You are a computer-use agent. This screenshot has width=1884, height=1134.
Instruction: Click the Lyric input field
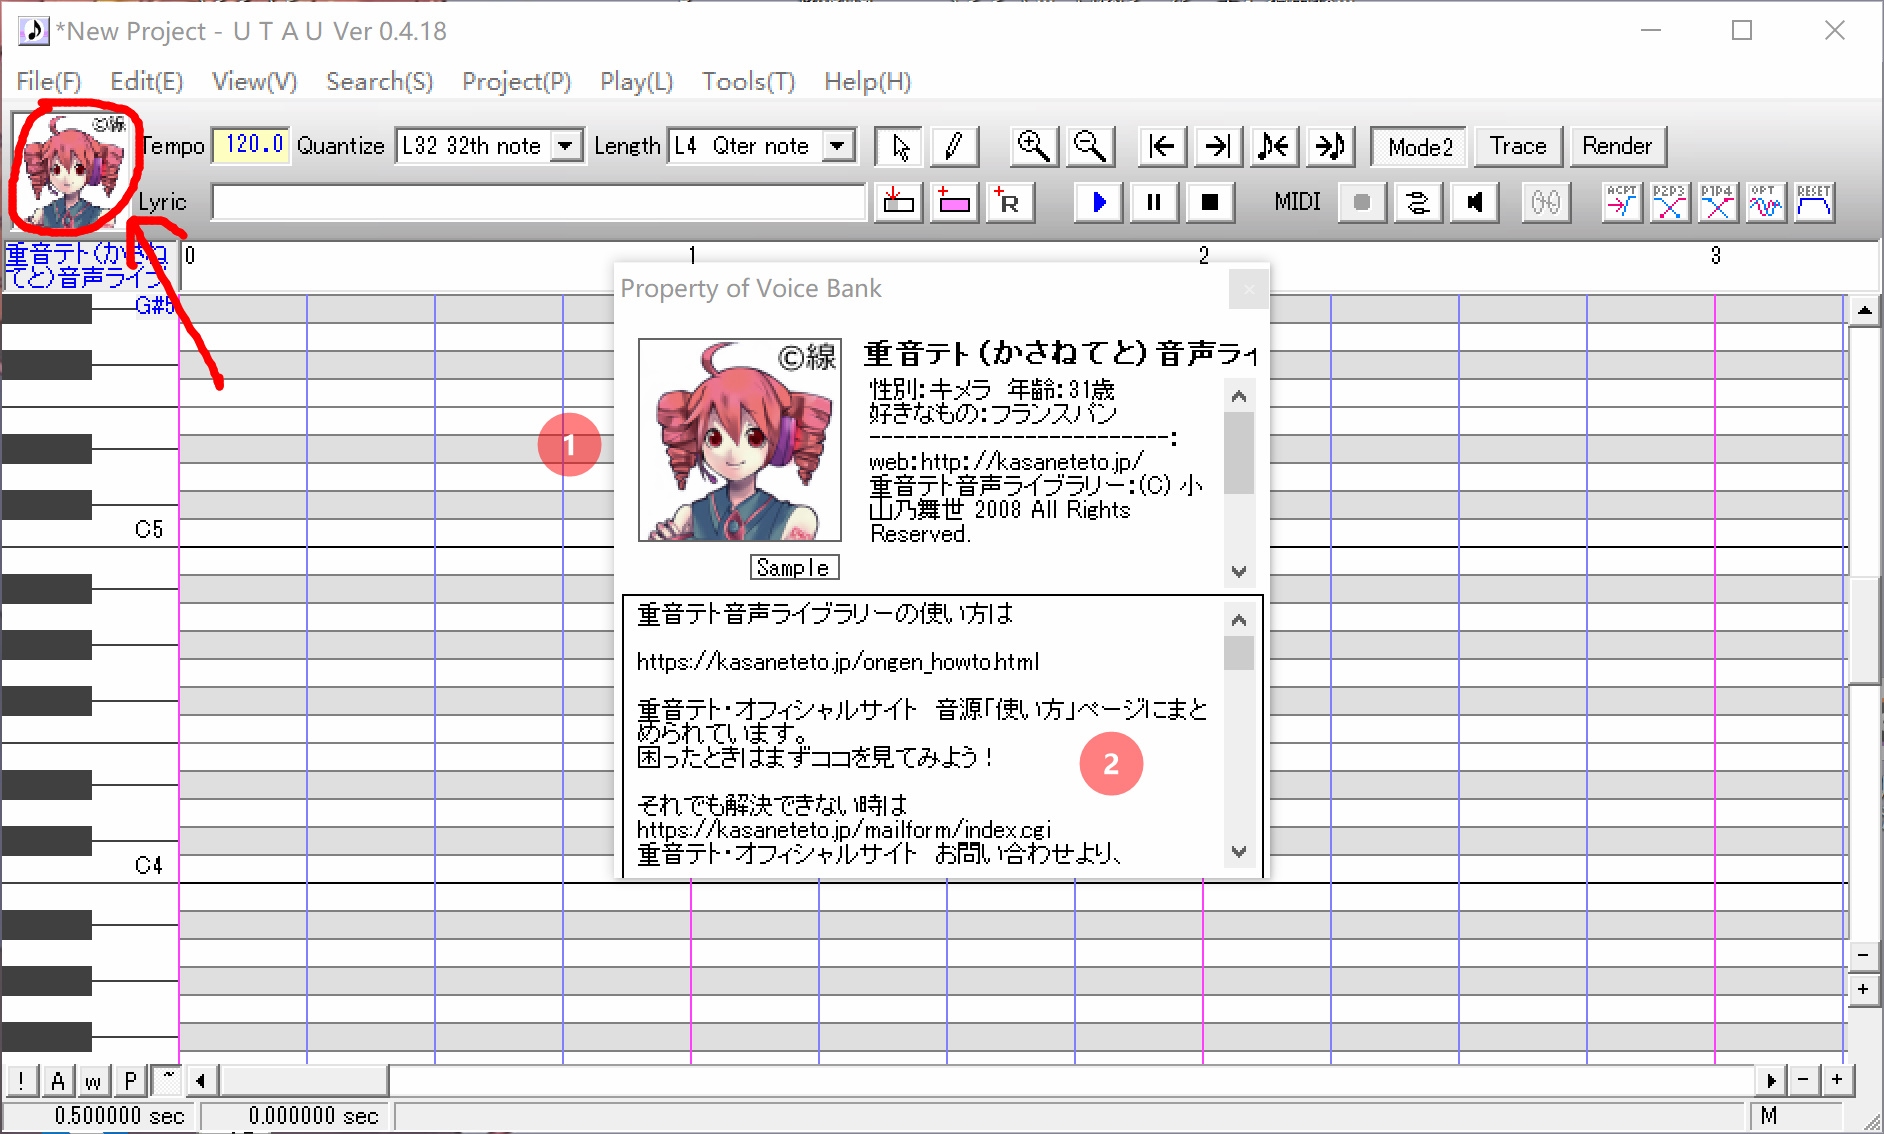[x=539, y=203]
